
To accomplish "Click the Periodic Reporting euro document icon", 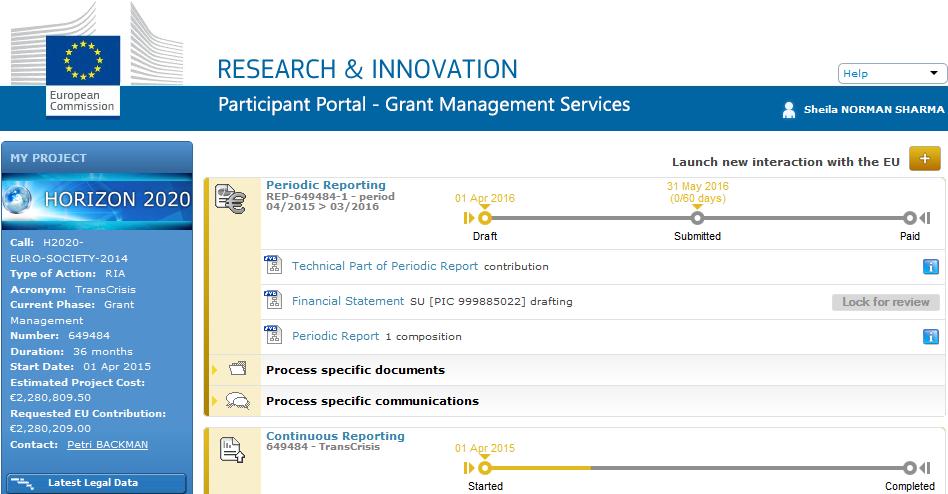I will (230, 199).
